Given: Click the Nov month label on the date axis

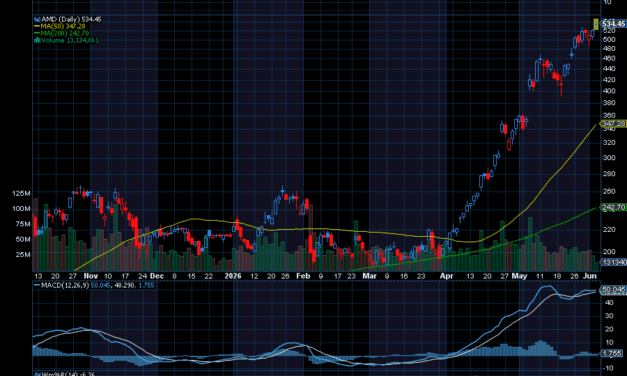Looking at the screenshot, I should click(x=91, y=276).
